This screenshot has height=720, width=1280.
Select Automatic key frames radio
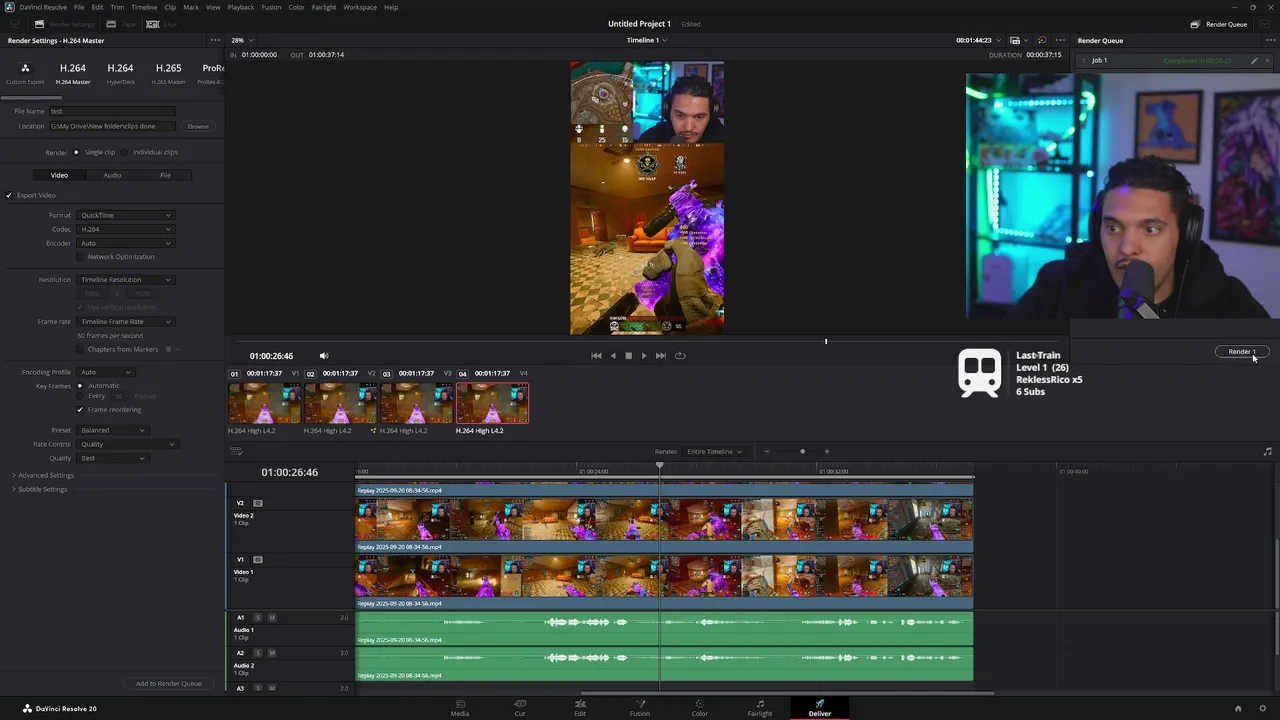coord(80,386)
